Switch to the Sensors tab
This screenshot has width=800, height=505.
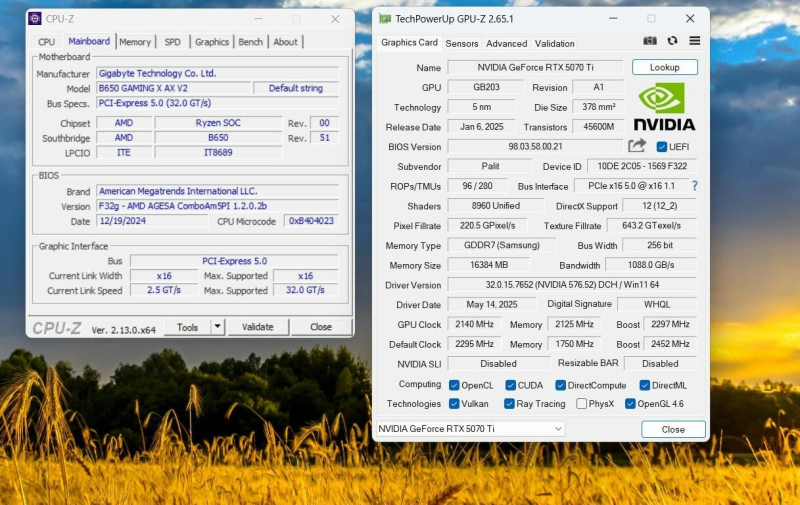click(462, 43)
